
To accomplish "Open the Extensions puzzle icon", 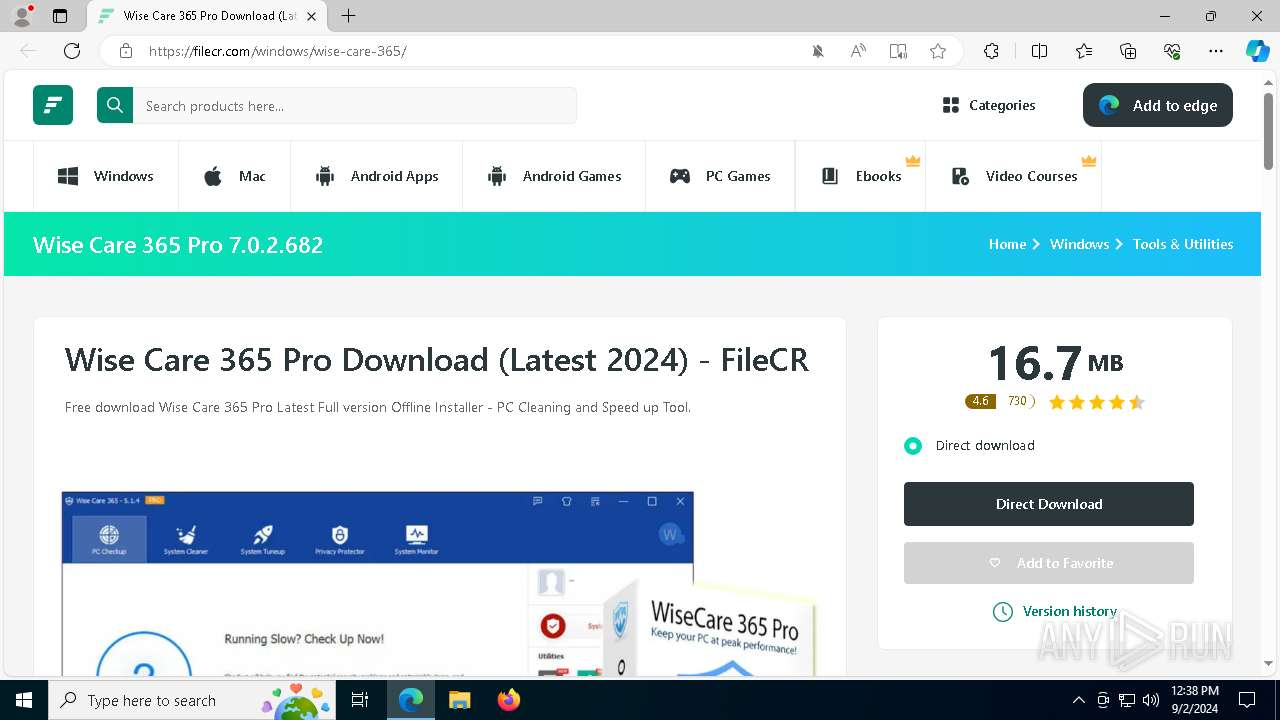I will [991, 51].
